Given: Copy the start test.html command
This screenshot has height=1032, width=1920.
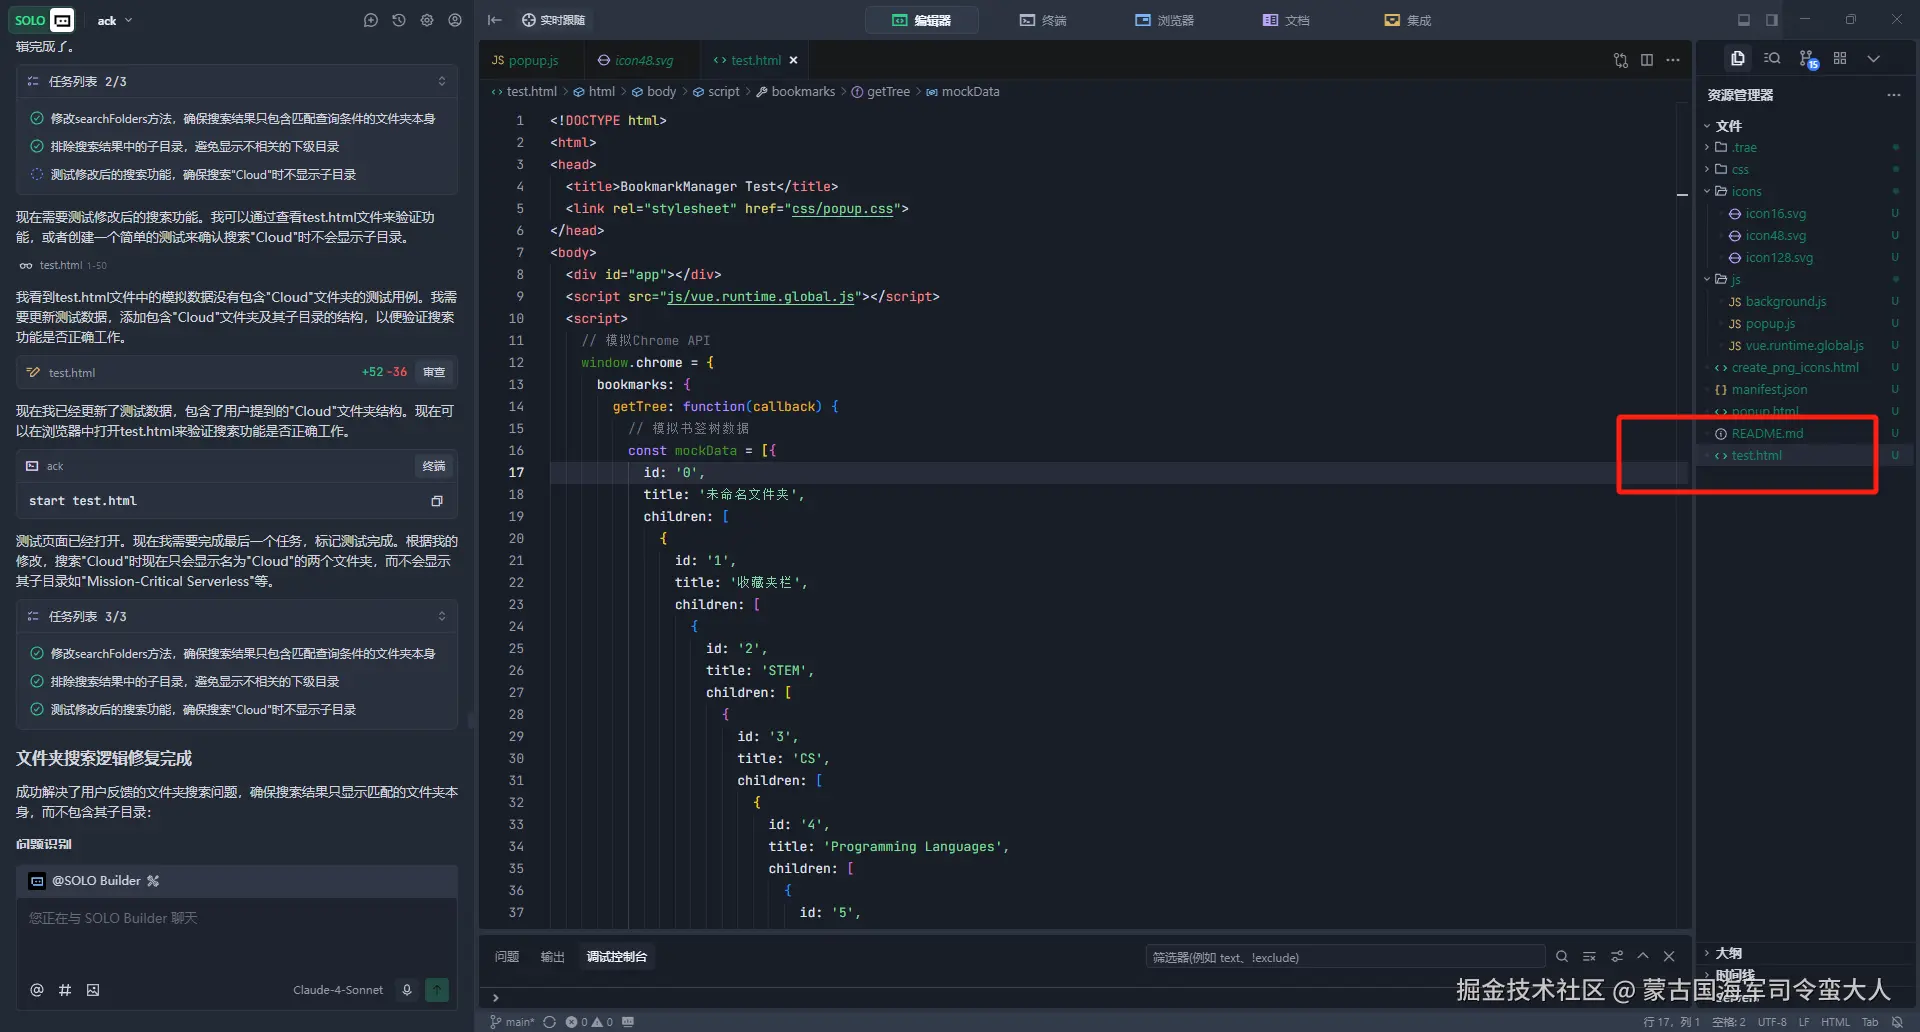Looking at the screenshot, I should pyautogui.click(x=437, y=501).
